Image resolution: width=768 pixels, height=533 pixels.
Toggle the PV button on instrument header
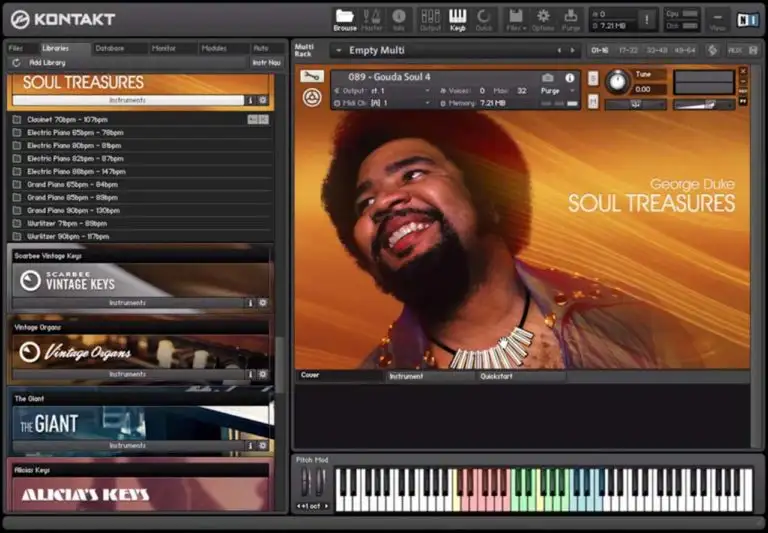point(743,101)
